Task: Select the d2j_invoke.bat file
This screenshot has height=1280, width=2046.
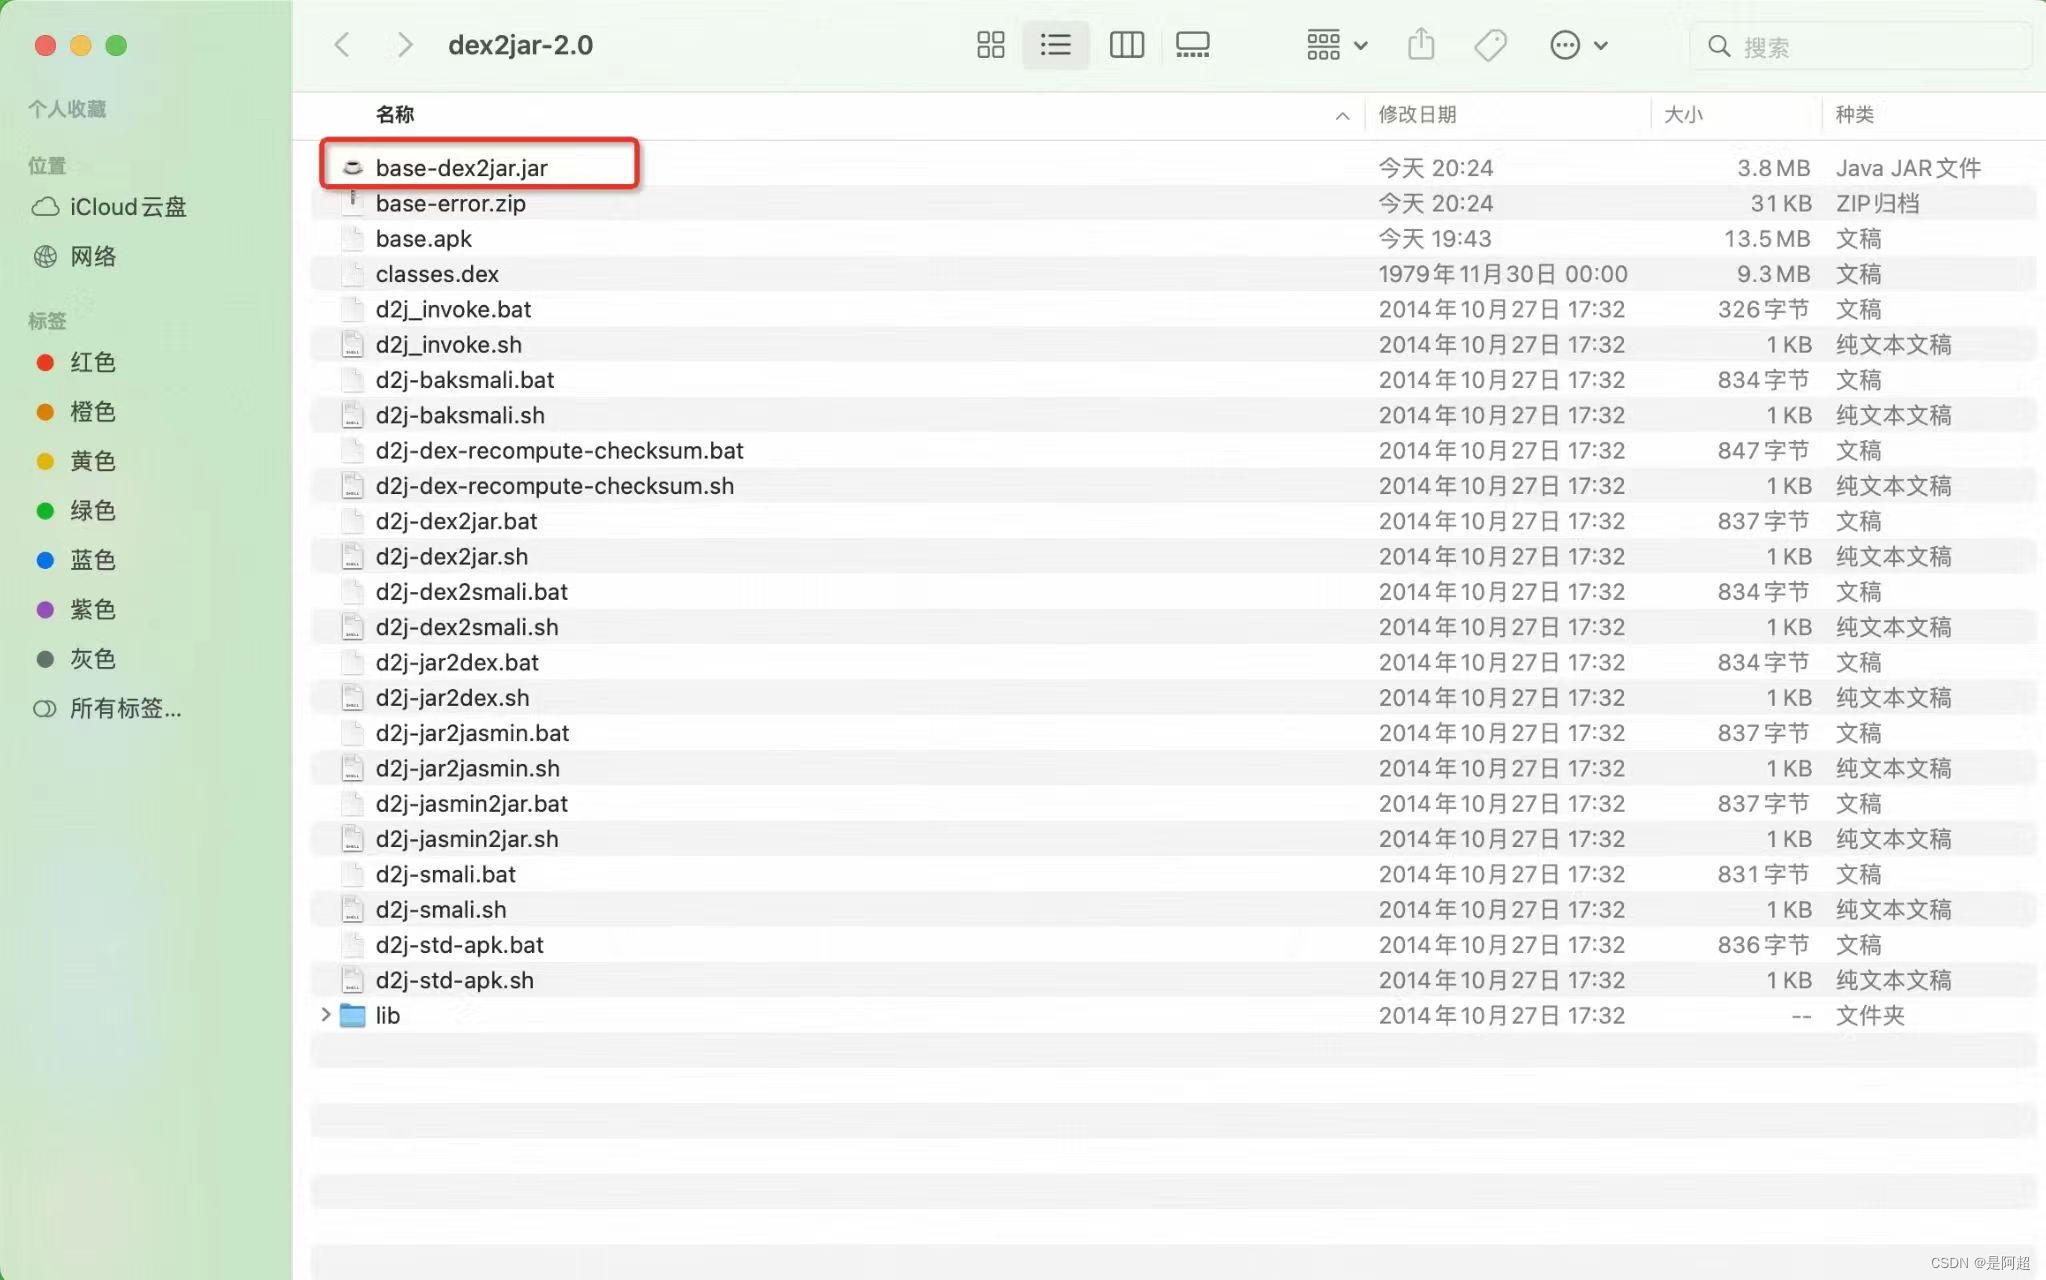Action: click(x=453, y=309)
